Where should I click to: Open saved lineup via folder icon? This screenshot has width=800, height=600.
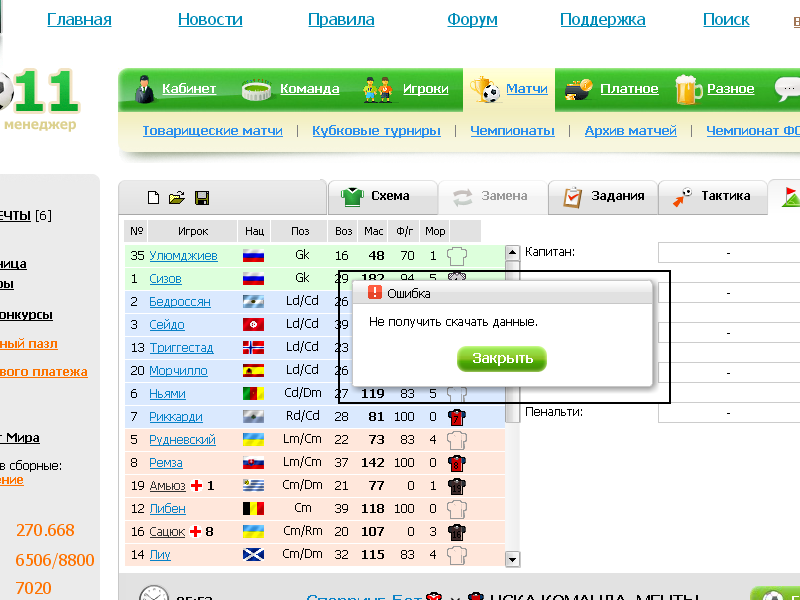coord(177,197)
